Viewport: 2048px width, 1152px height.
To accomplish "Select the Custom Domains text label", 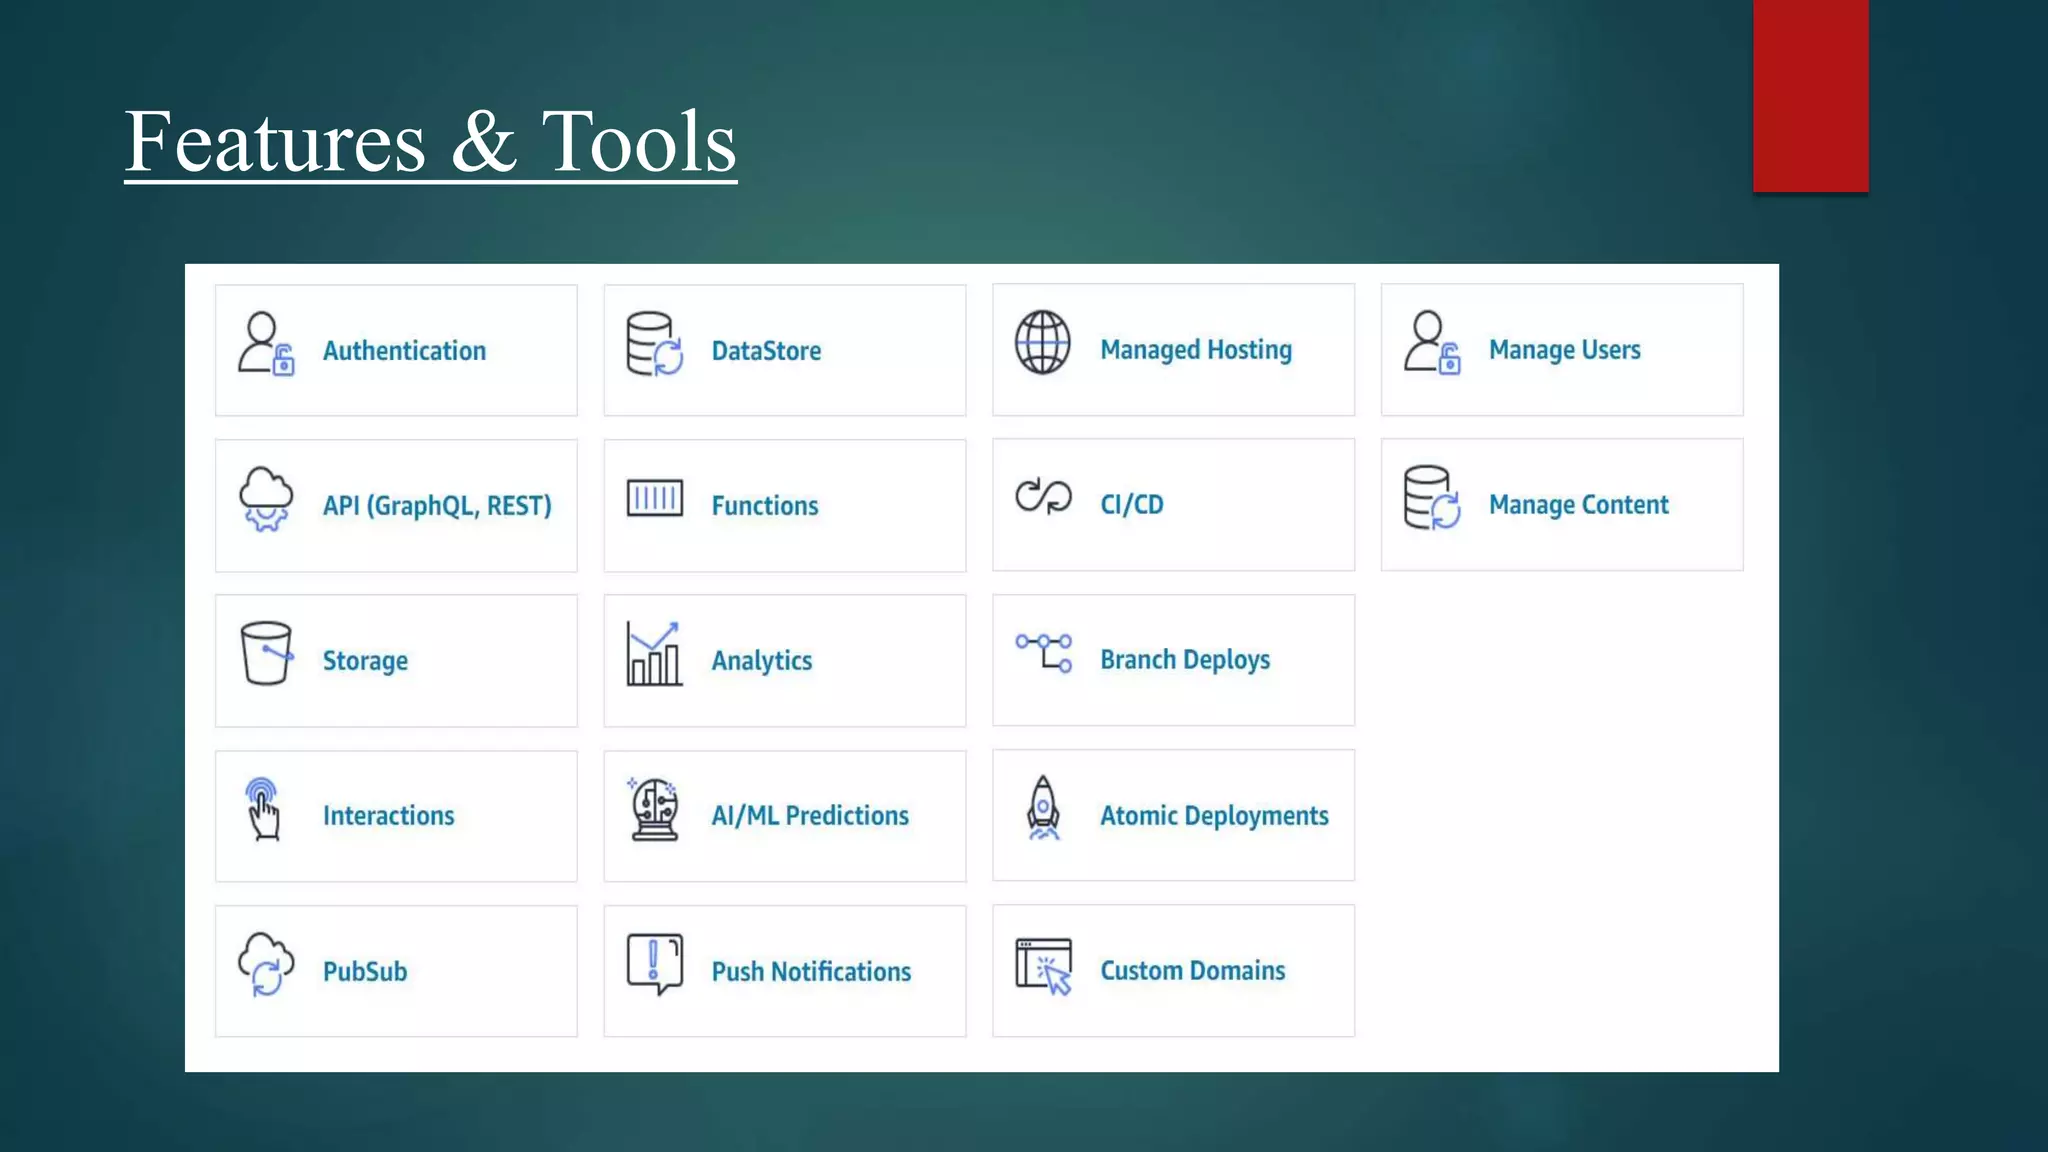I will 1193,971.
